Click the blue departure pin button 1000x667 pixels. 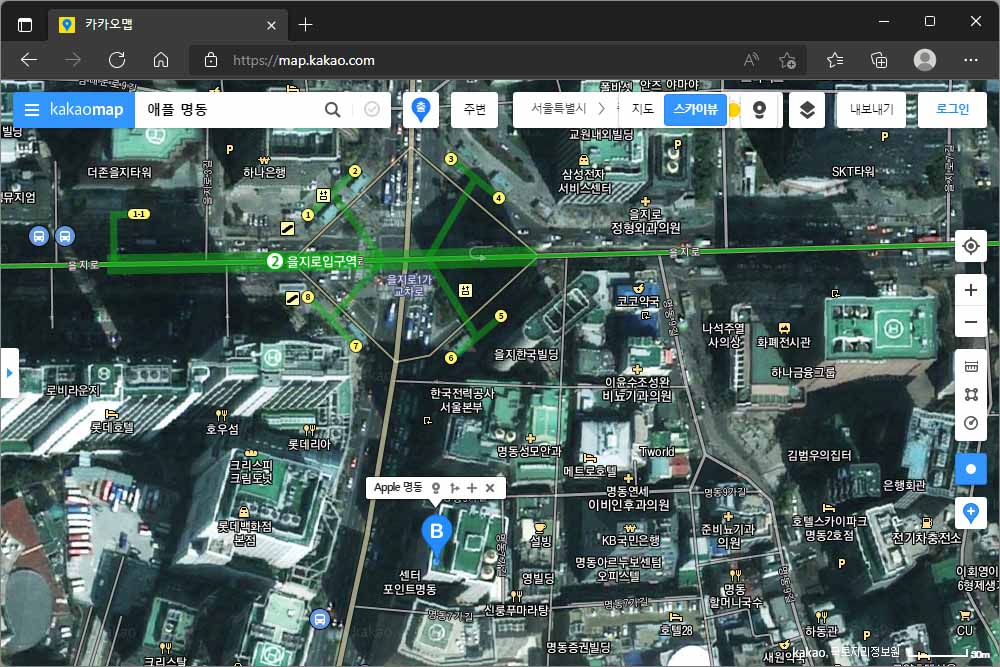pyautogui.click(x=420, y=110)
